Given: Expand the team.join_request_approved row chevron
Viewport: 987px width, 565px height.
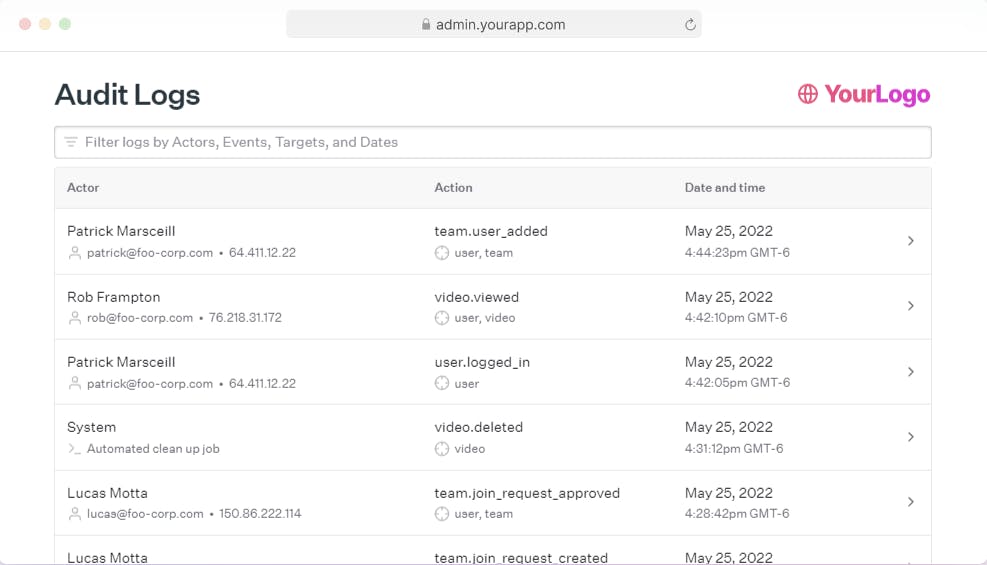Looking at the screenshot, I should 910,502.
